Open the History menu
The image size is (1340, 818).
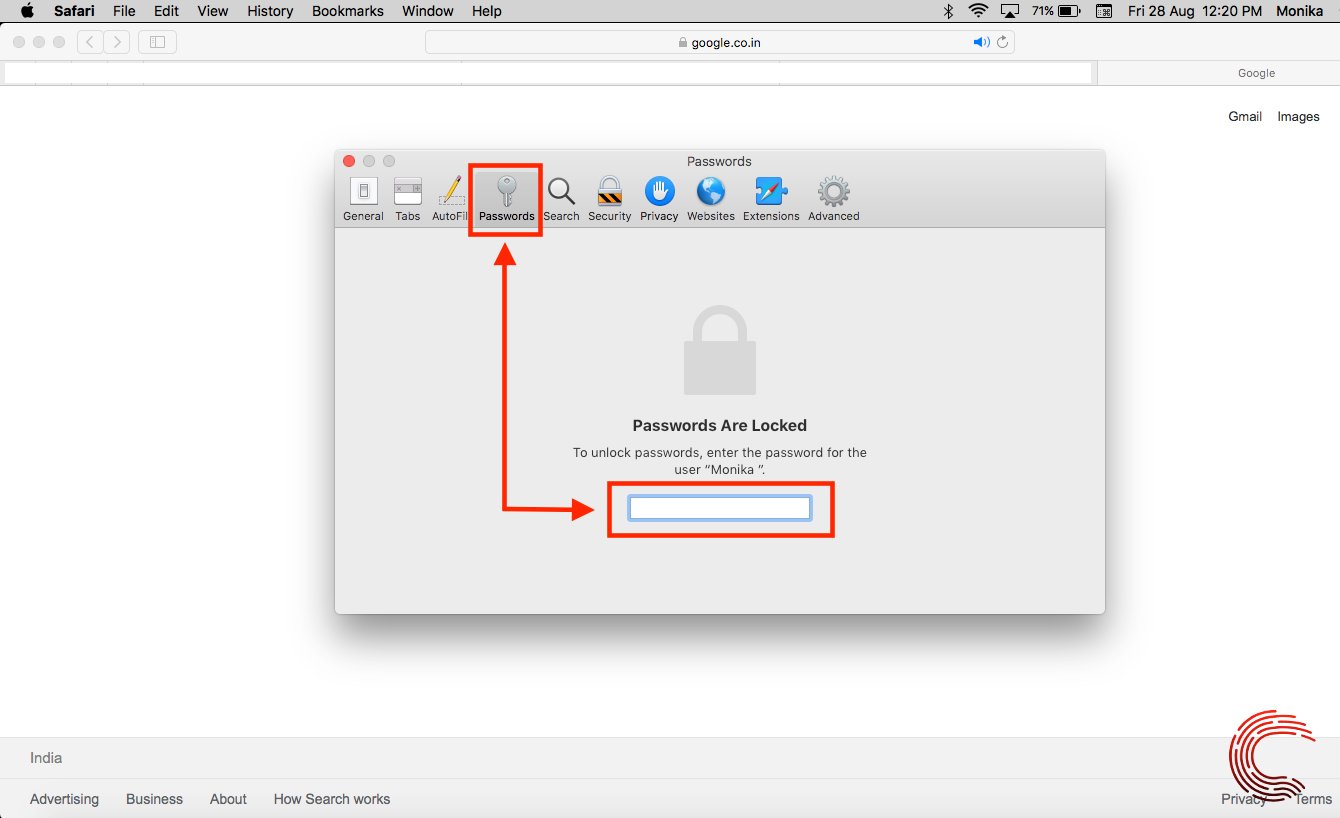click(x=270, y=11)
